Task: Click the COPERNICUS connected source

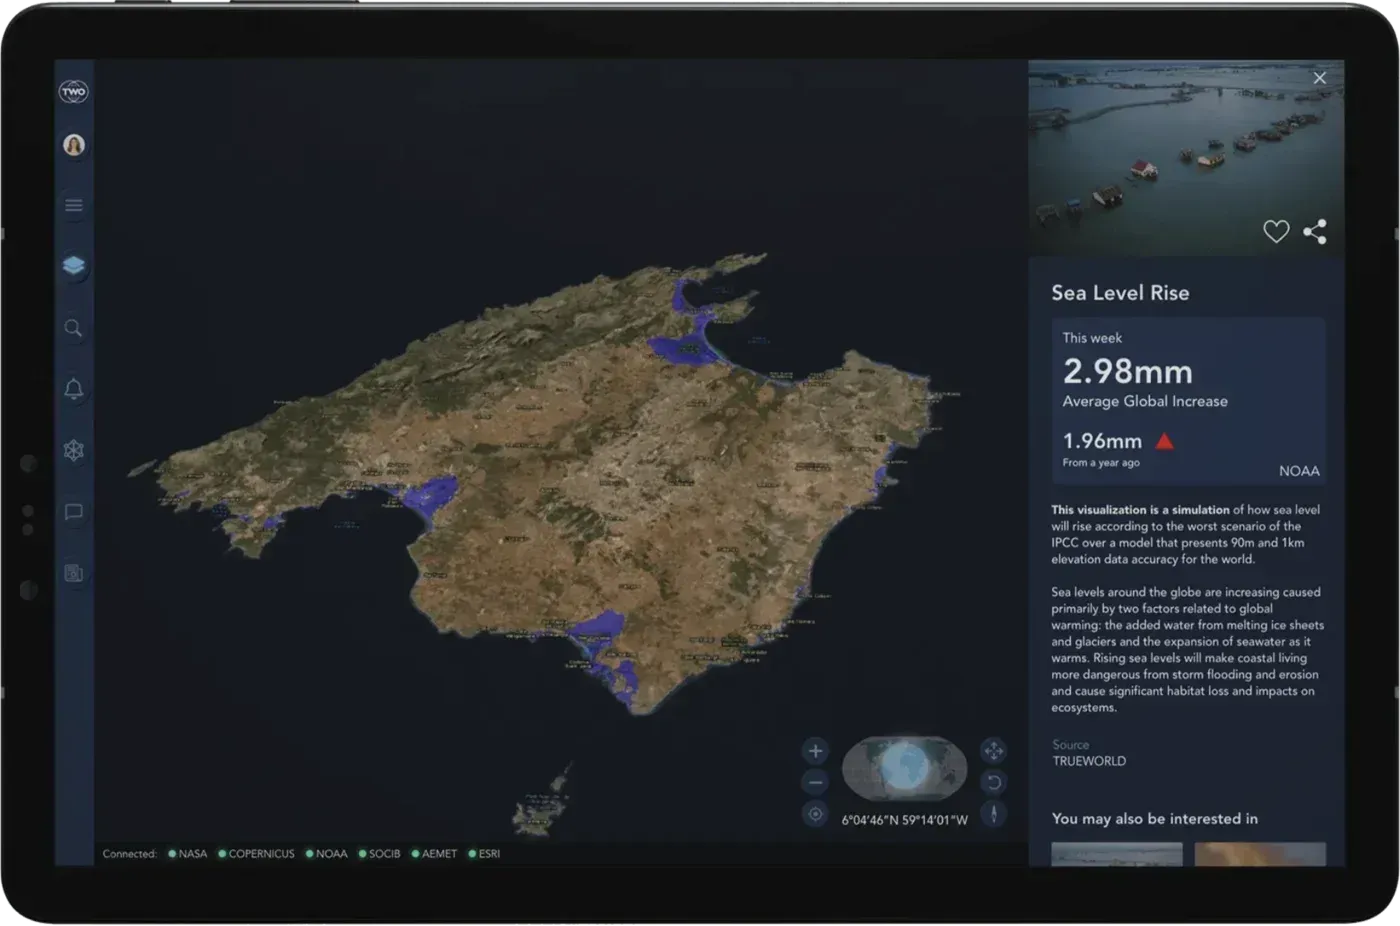Action: 257,854
